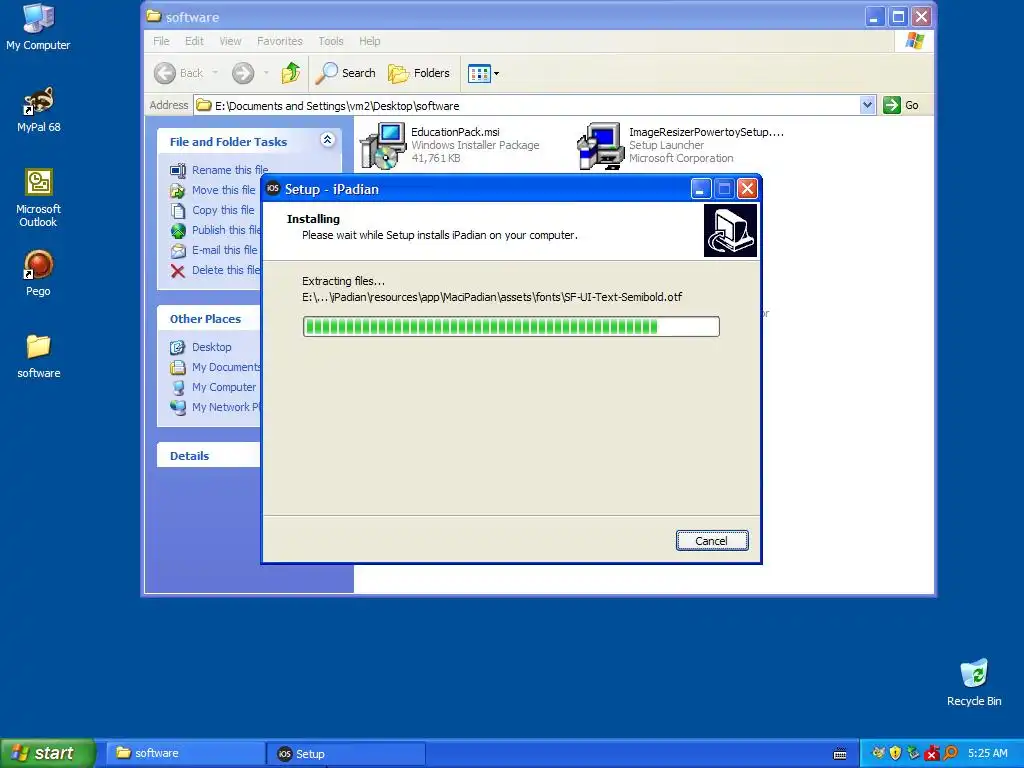Image resolution: width=1024 pixels, height=768 pixels.
Task: Click the red X network tray icon
Action: pos(931,753)
